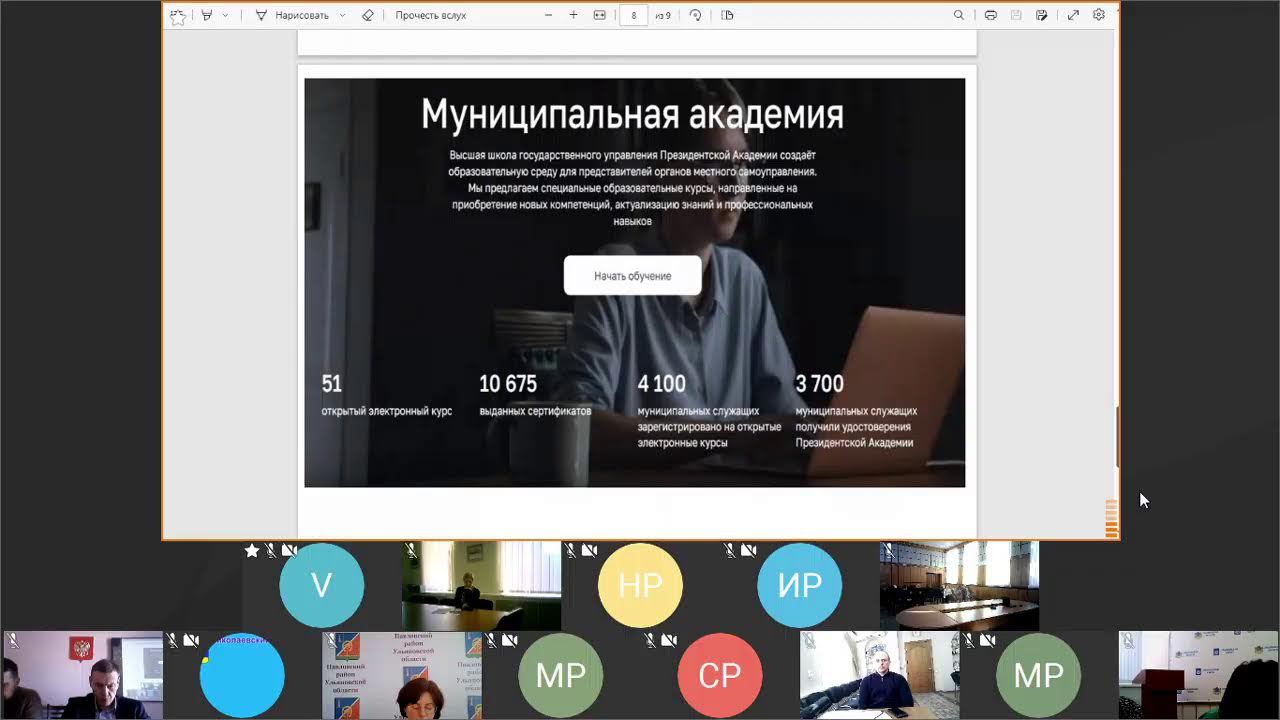Image resolution: width=1280 pixels, height=720 pixels.
Task: Click the AI sparkle icon in PDF toolbar
Action: 178,16
